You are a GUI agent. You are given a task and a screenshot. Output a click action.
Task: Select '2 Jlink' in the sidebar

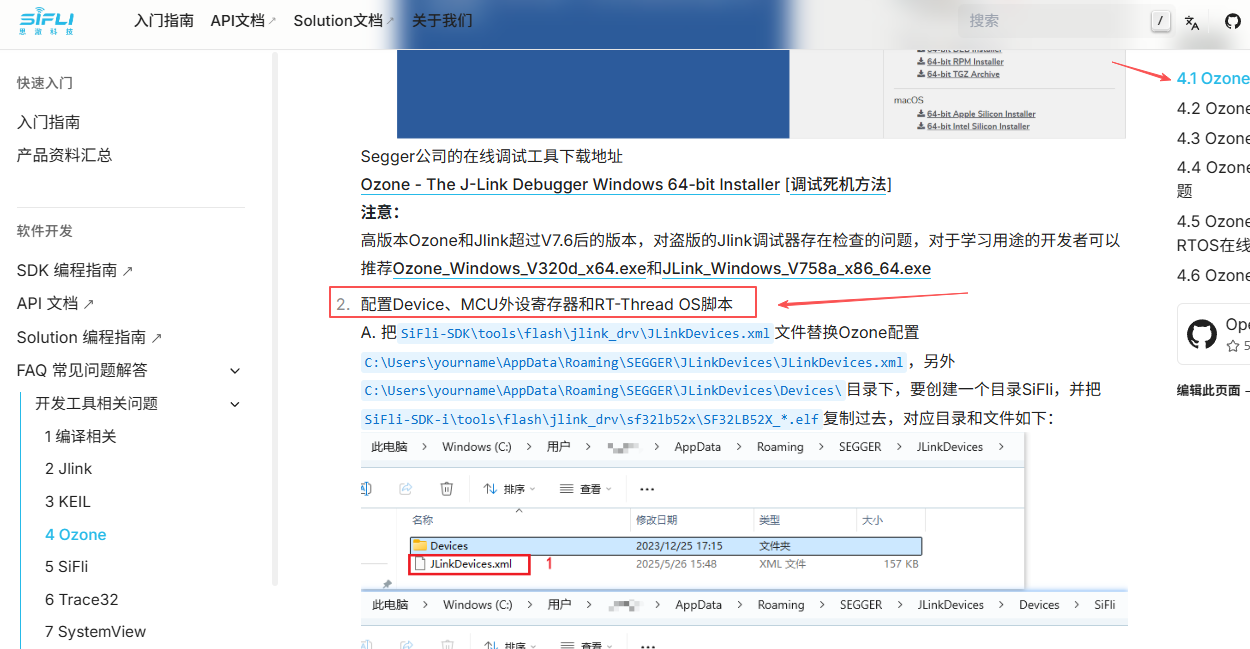pyautogui.click(x=68, y=469)
